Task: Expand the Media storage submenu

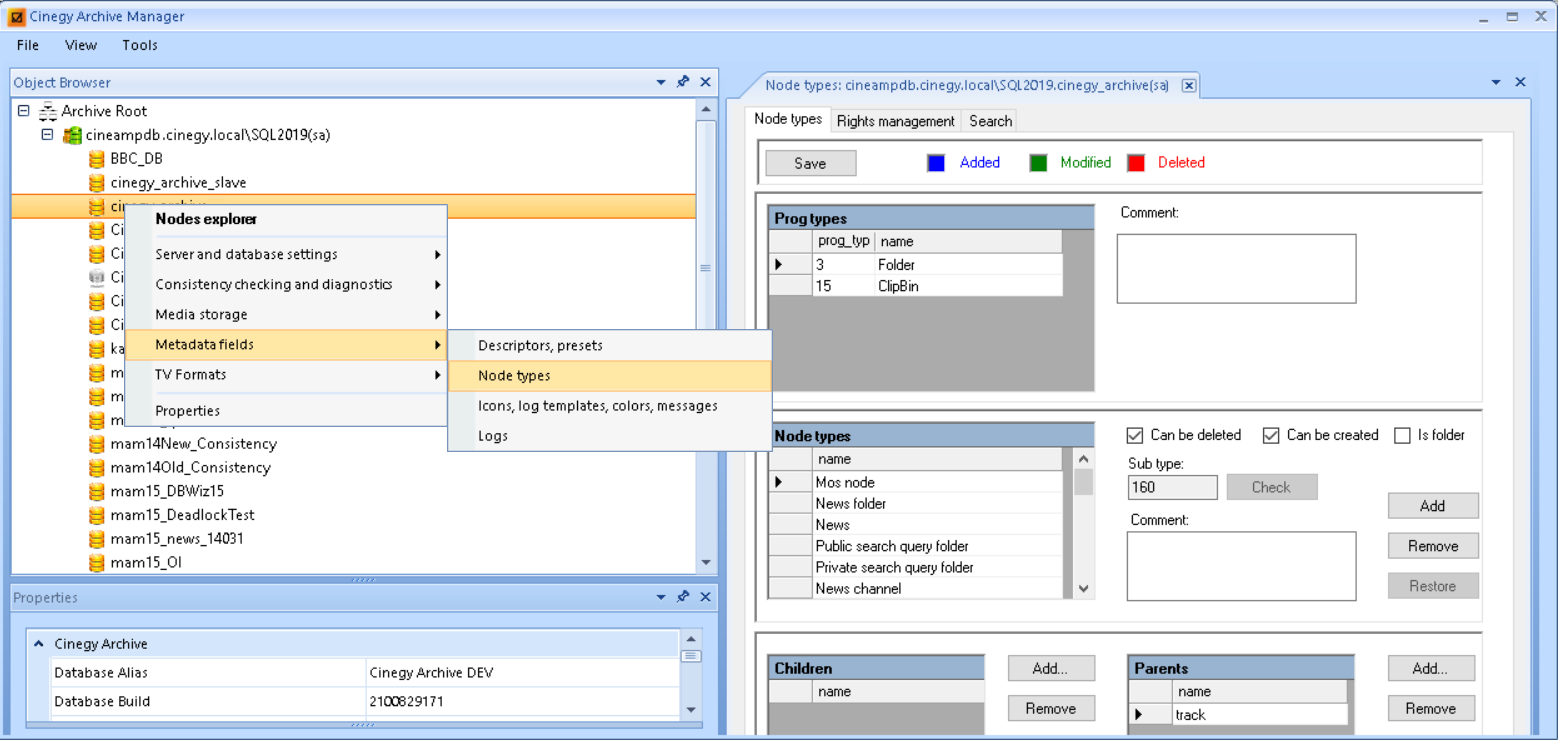Action: click(x=285, y=314)
